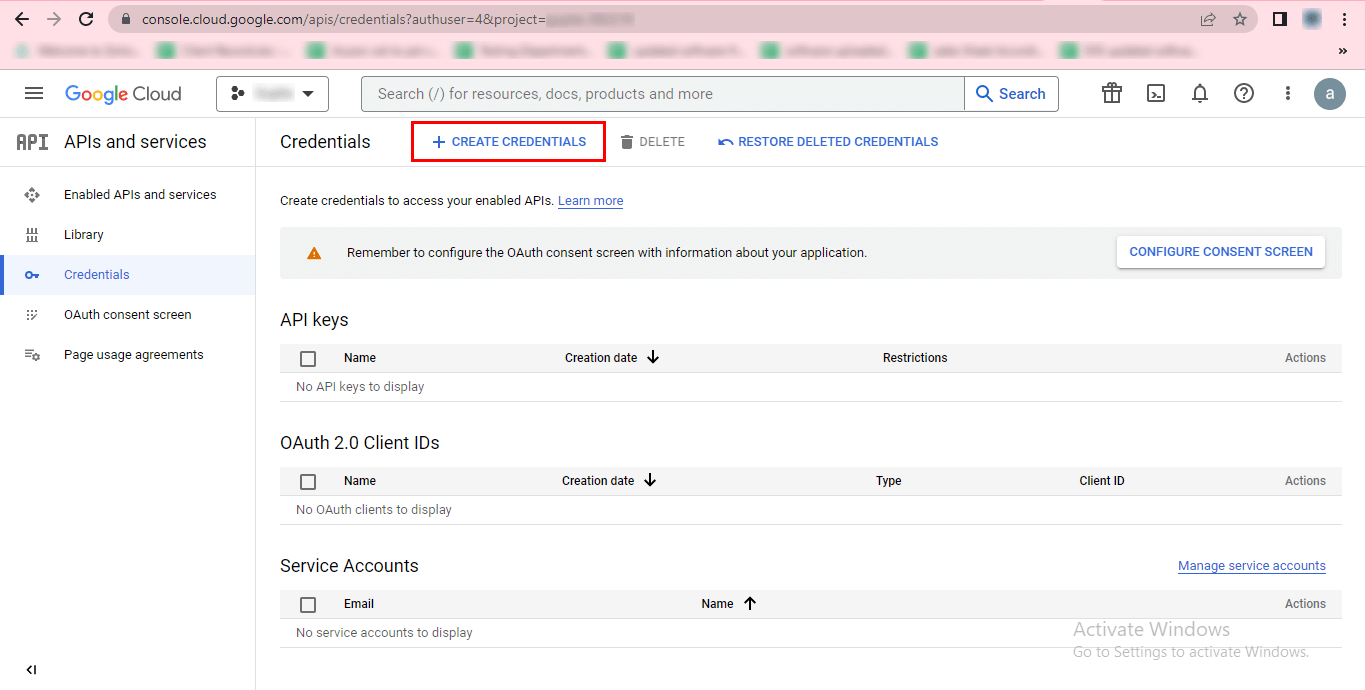Open the notifications bell

pyautogui.click(x=1200, y=94)
